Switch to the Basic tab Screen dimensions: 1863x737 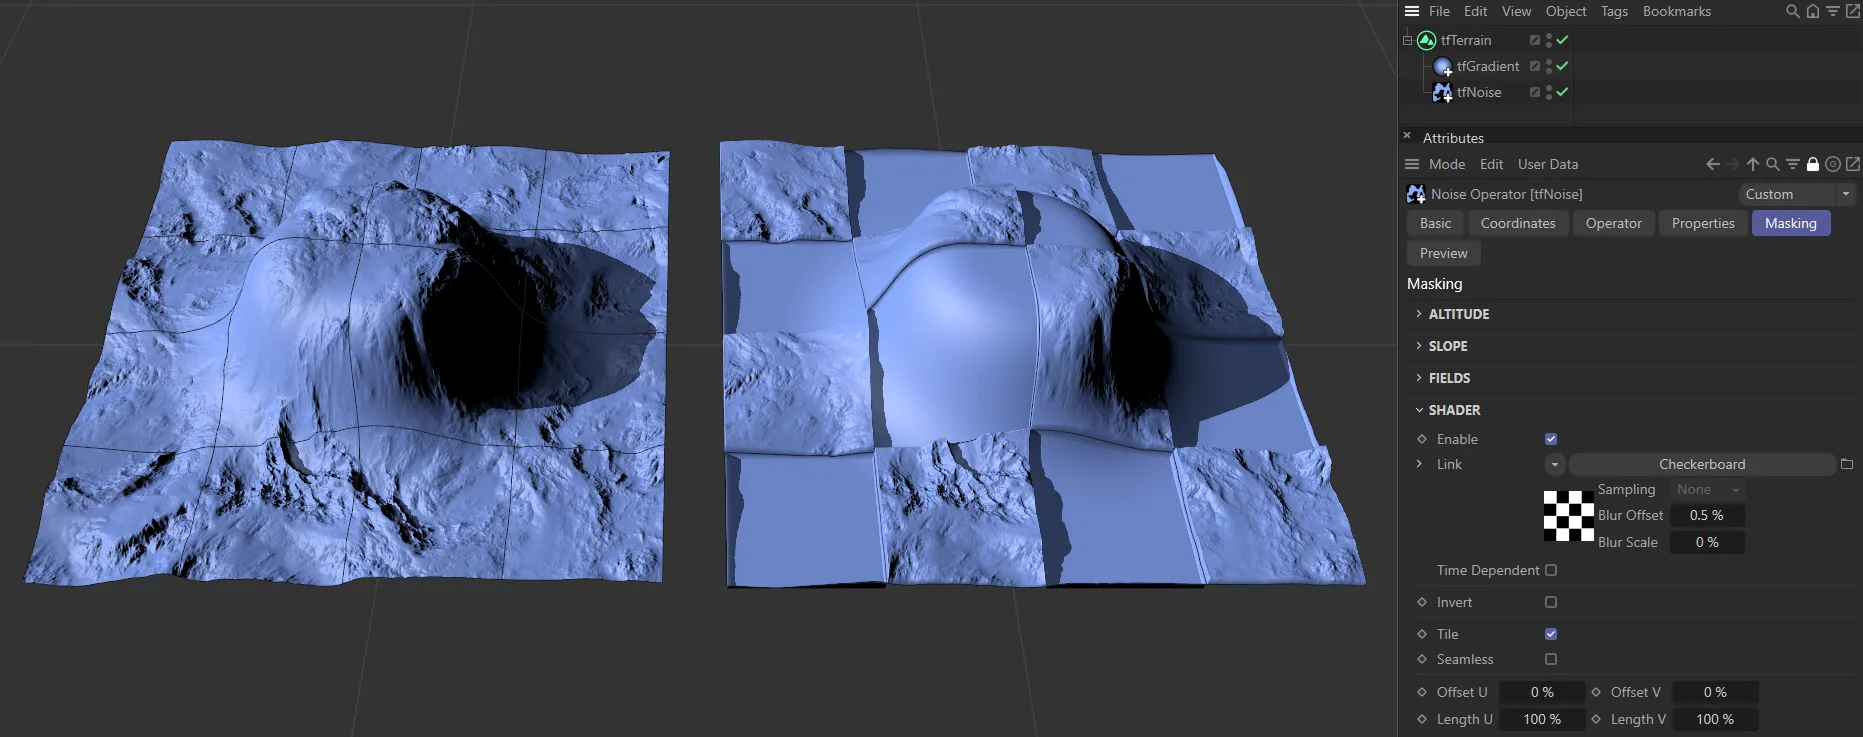click(1435, 223)
